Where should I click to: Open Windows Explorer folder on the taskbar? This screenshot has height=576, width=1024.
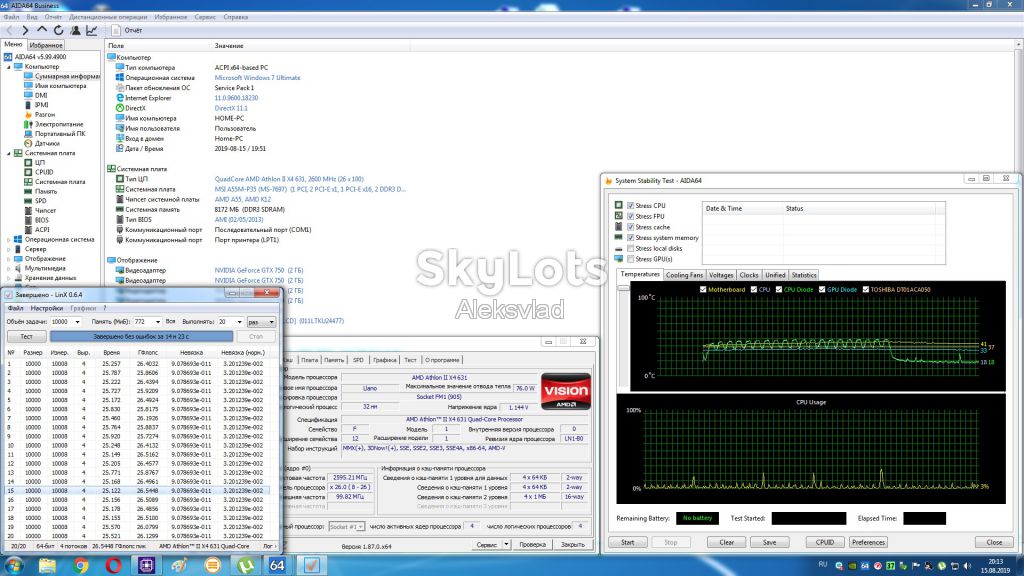pos(48,565)
